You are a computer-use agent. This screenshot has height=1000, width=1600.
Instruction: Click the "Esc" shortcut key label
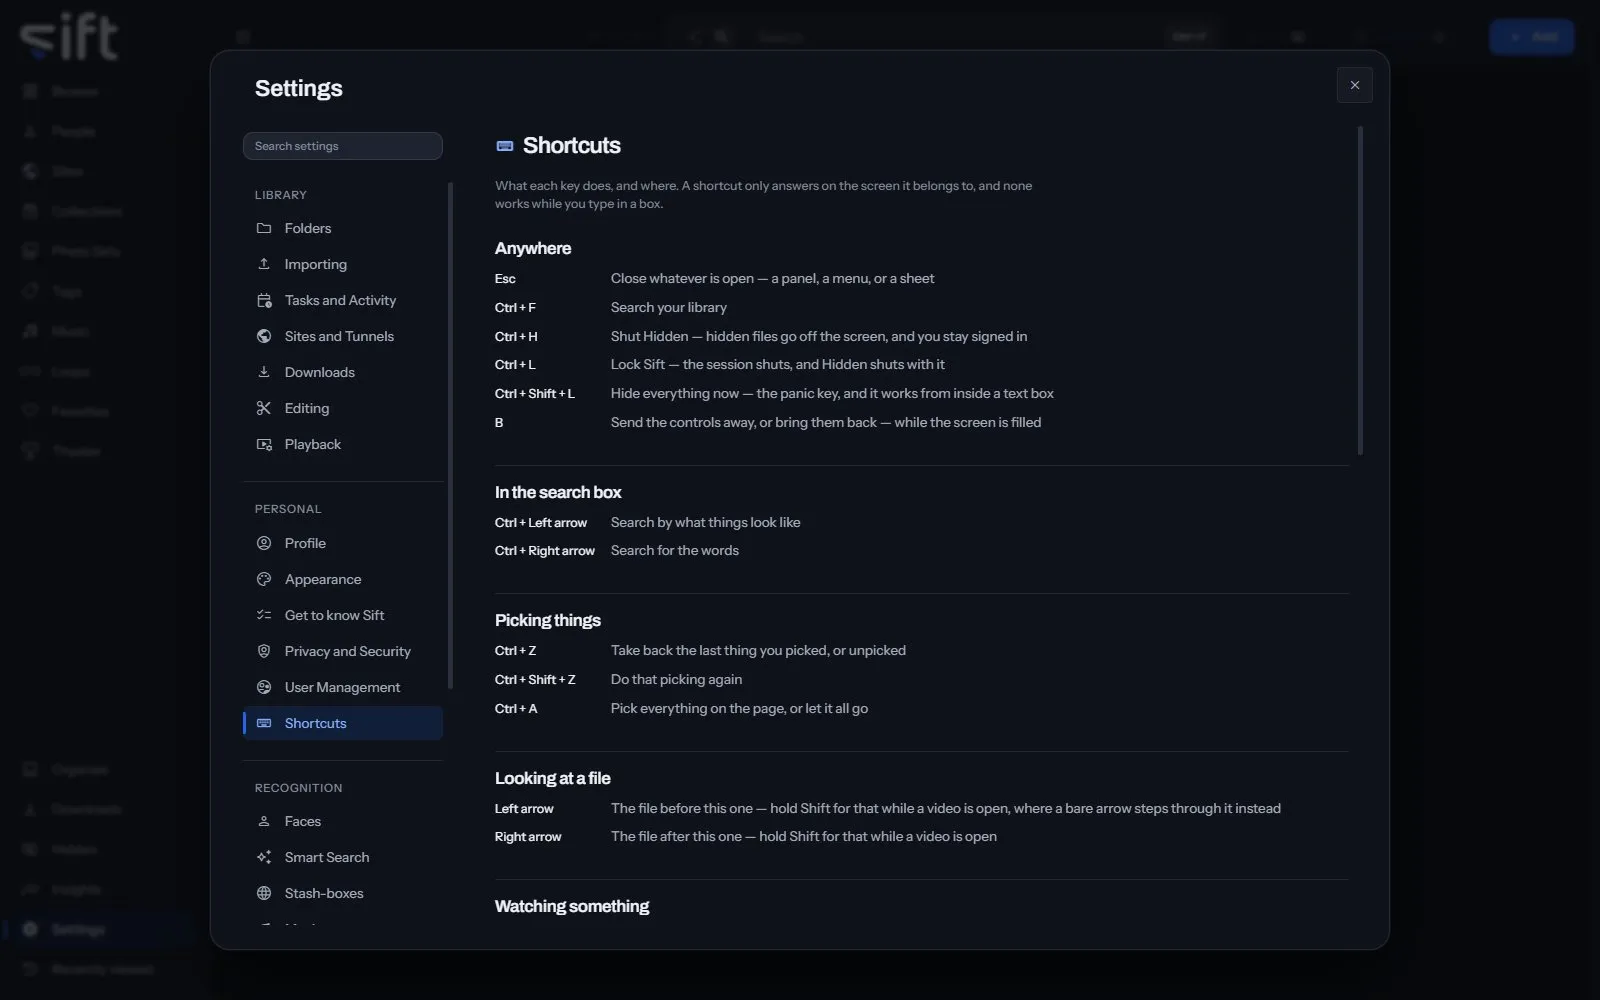pyautogui.click(x=505, y=279)
